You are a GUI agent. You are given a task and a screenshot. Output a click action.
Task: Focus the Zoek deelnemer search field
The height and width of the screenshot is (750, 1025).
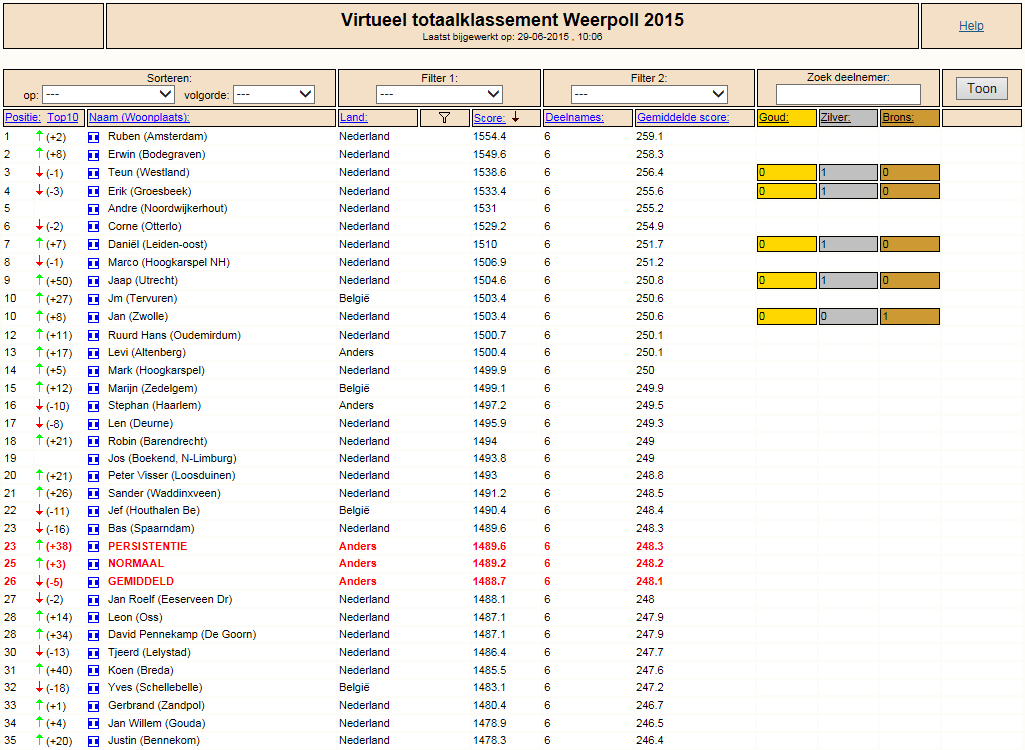point(848,94)
